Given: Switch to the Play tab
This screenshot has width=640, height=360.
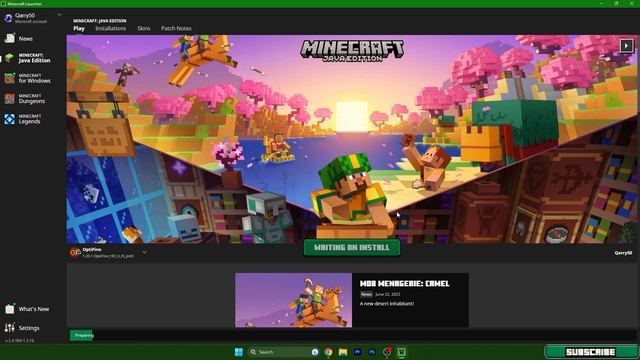Looking at the screenshot, I should (x=79, y=29).
